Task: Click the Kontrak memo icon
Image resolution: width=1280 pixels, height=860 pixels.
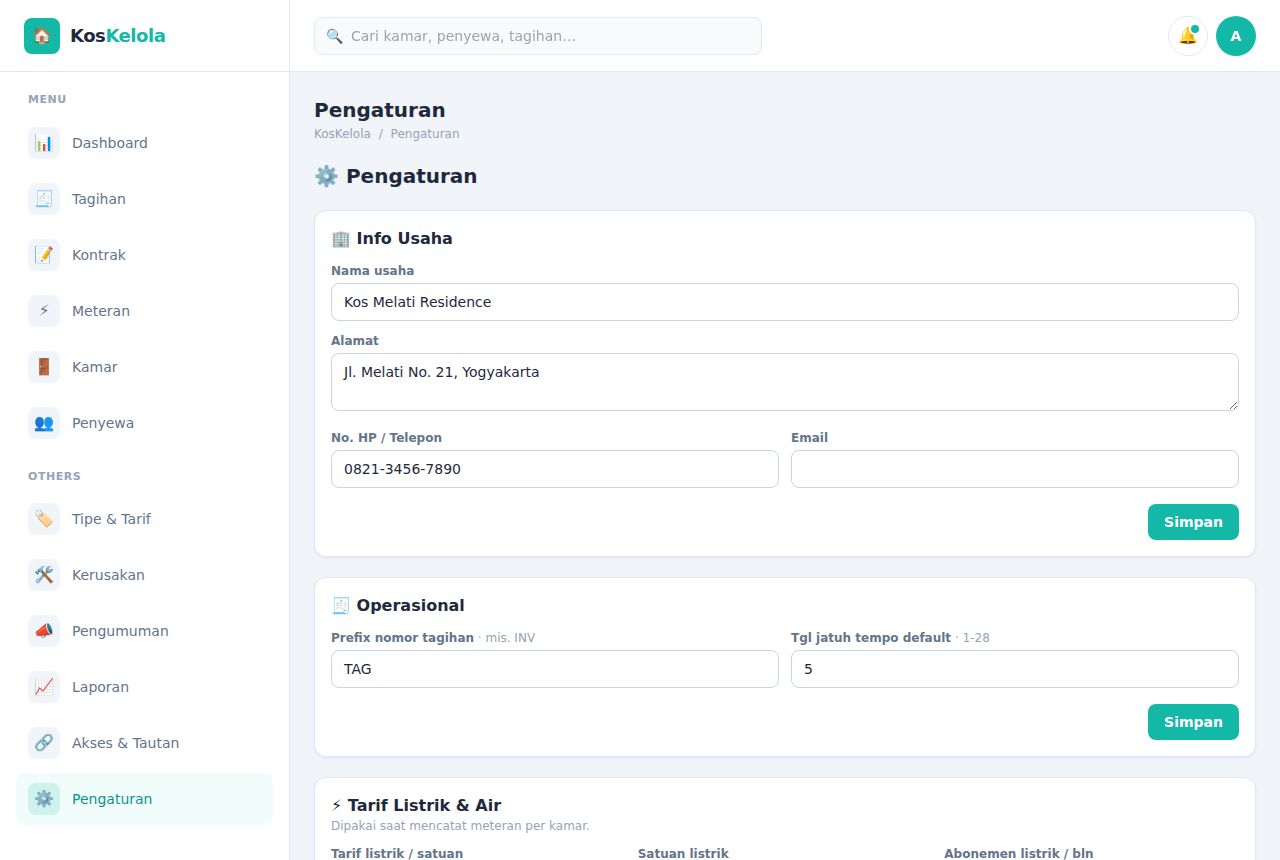Action: click(x=44, y=255)
